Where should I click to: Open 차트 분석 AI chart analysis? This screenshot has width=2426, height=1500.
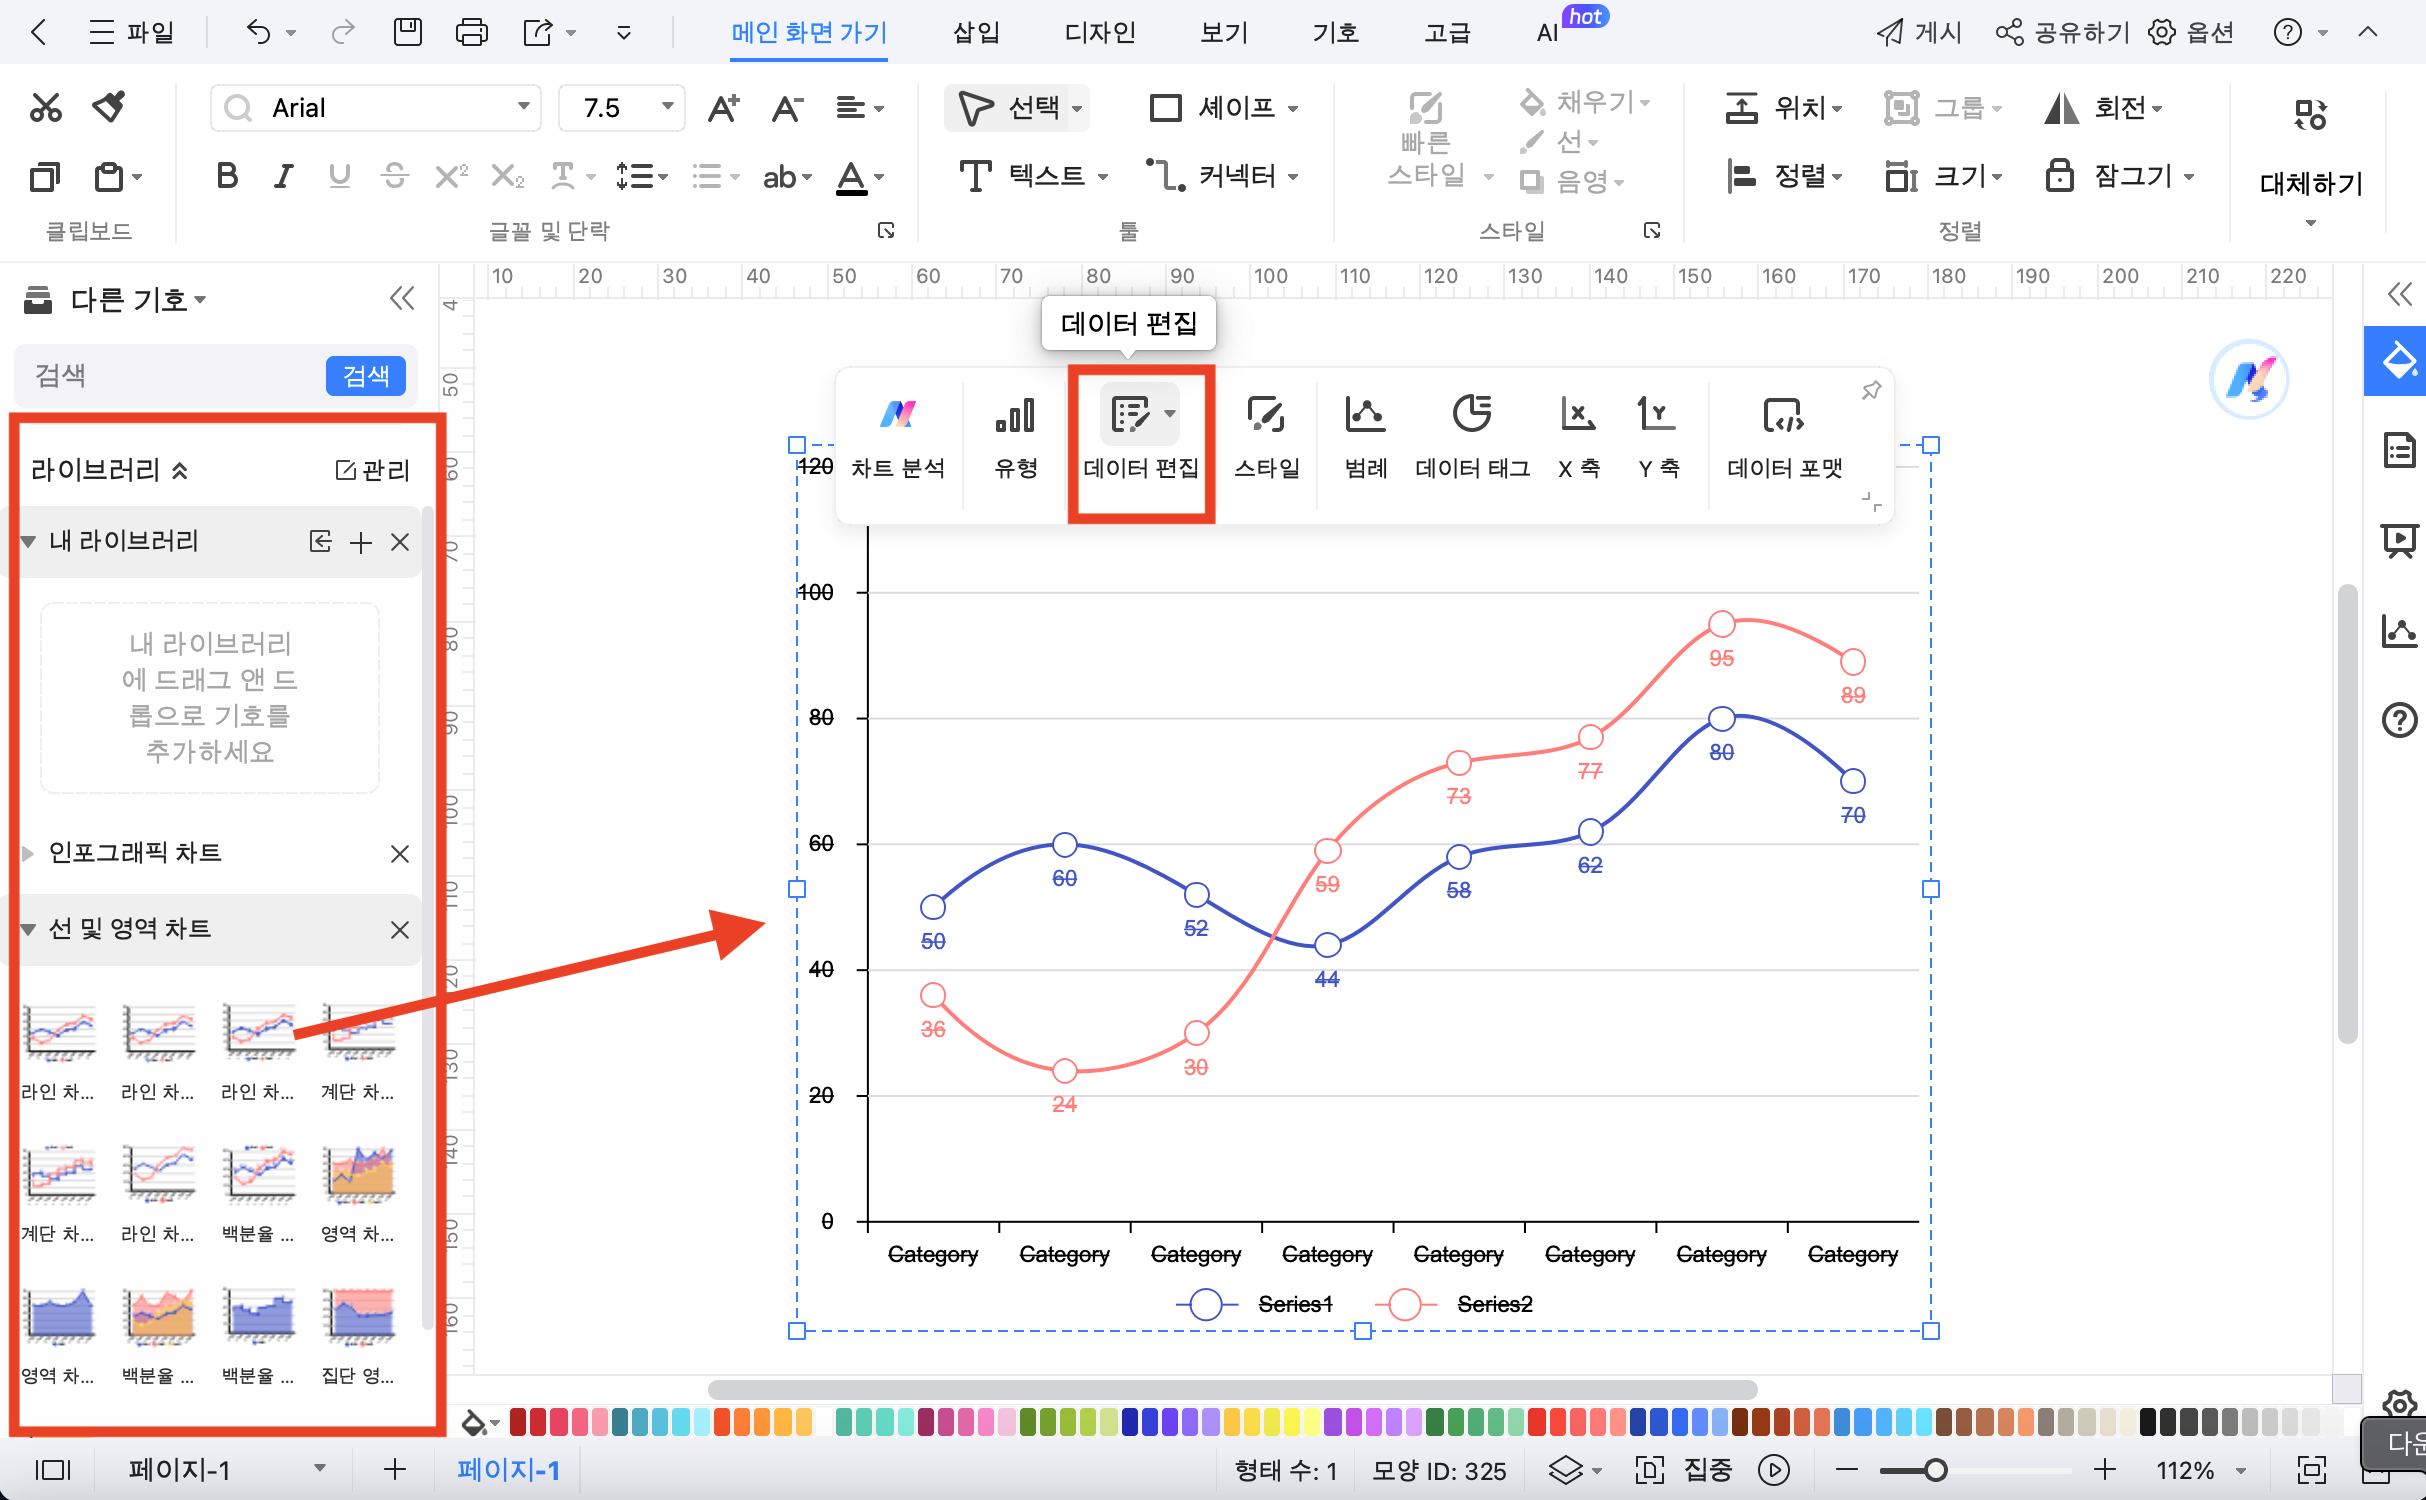898,438
